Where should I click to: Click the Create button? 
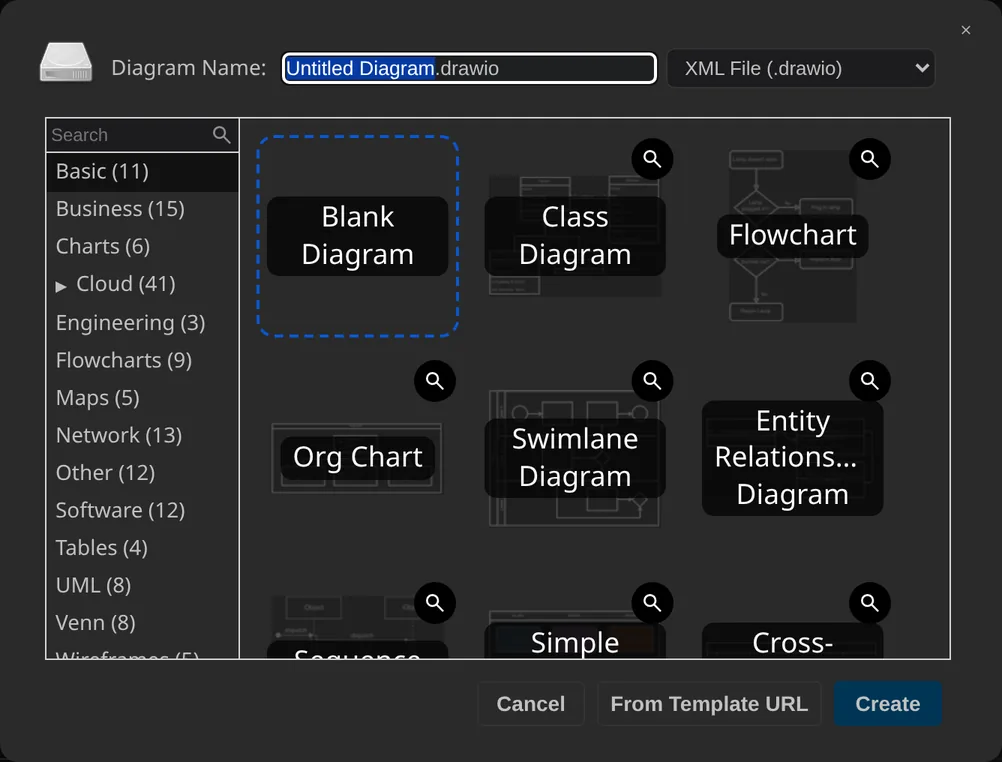888,704
